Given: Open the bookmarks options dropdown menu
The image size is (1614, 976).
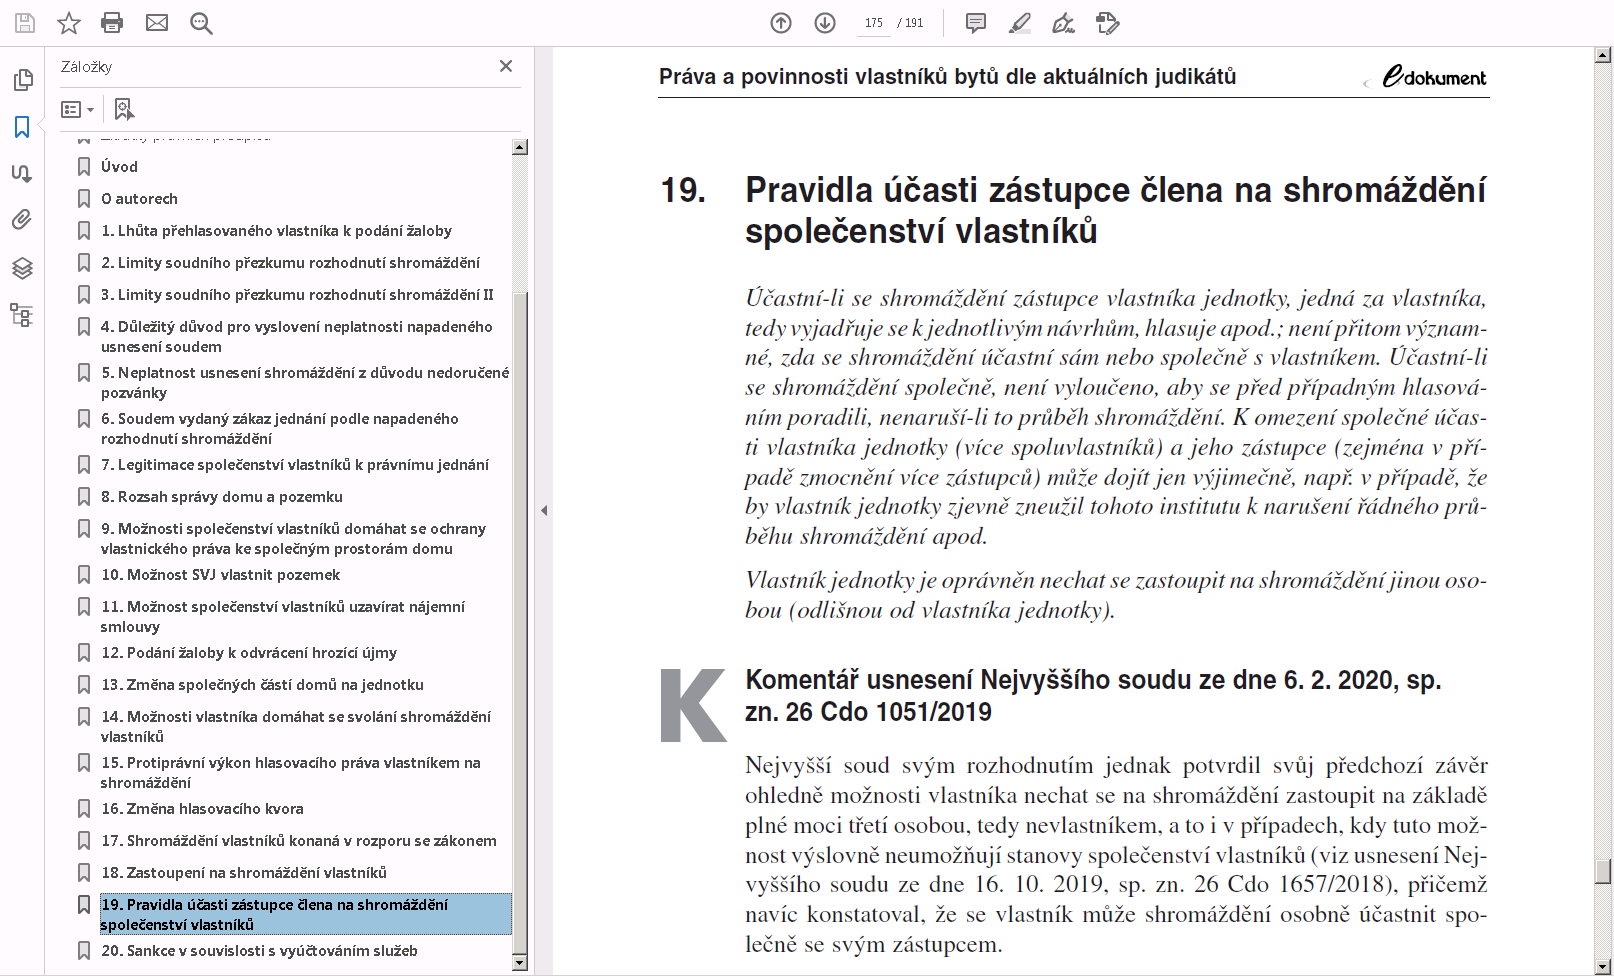Looking at the screenshot, I should pos(77,109).
